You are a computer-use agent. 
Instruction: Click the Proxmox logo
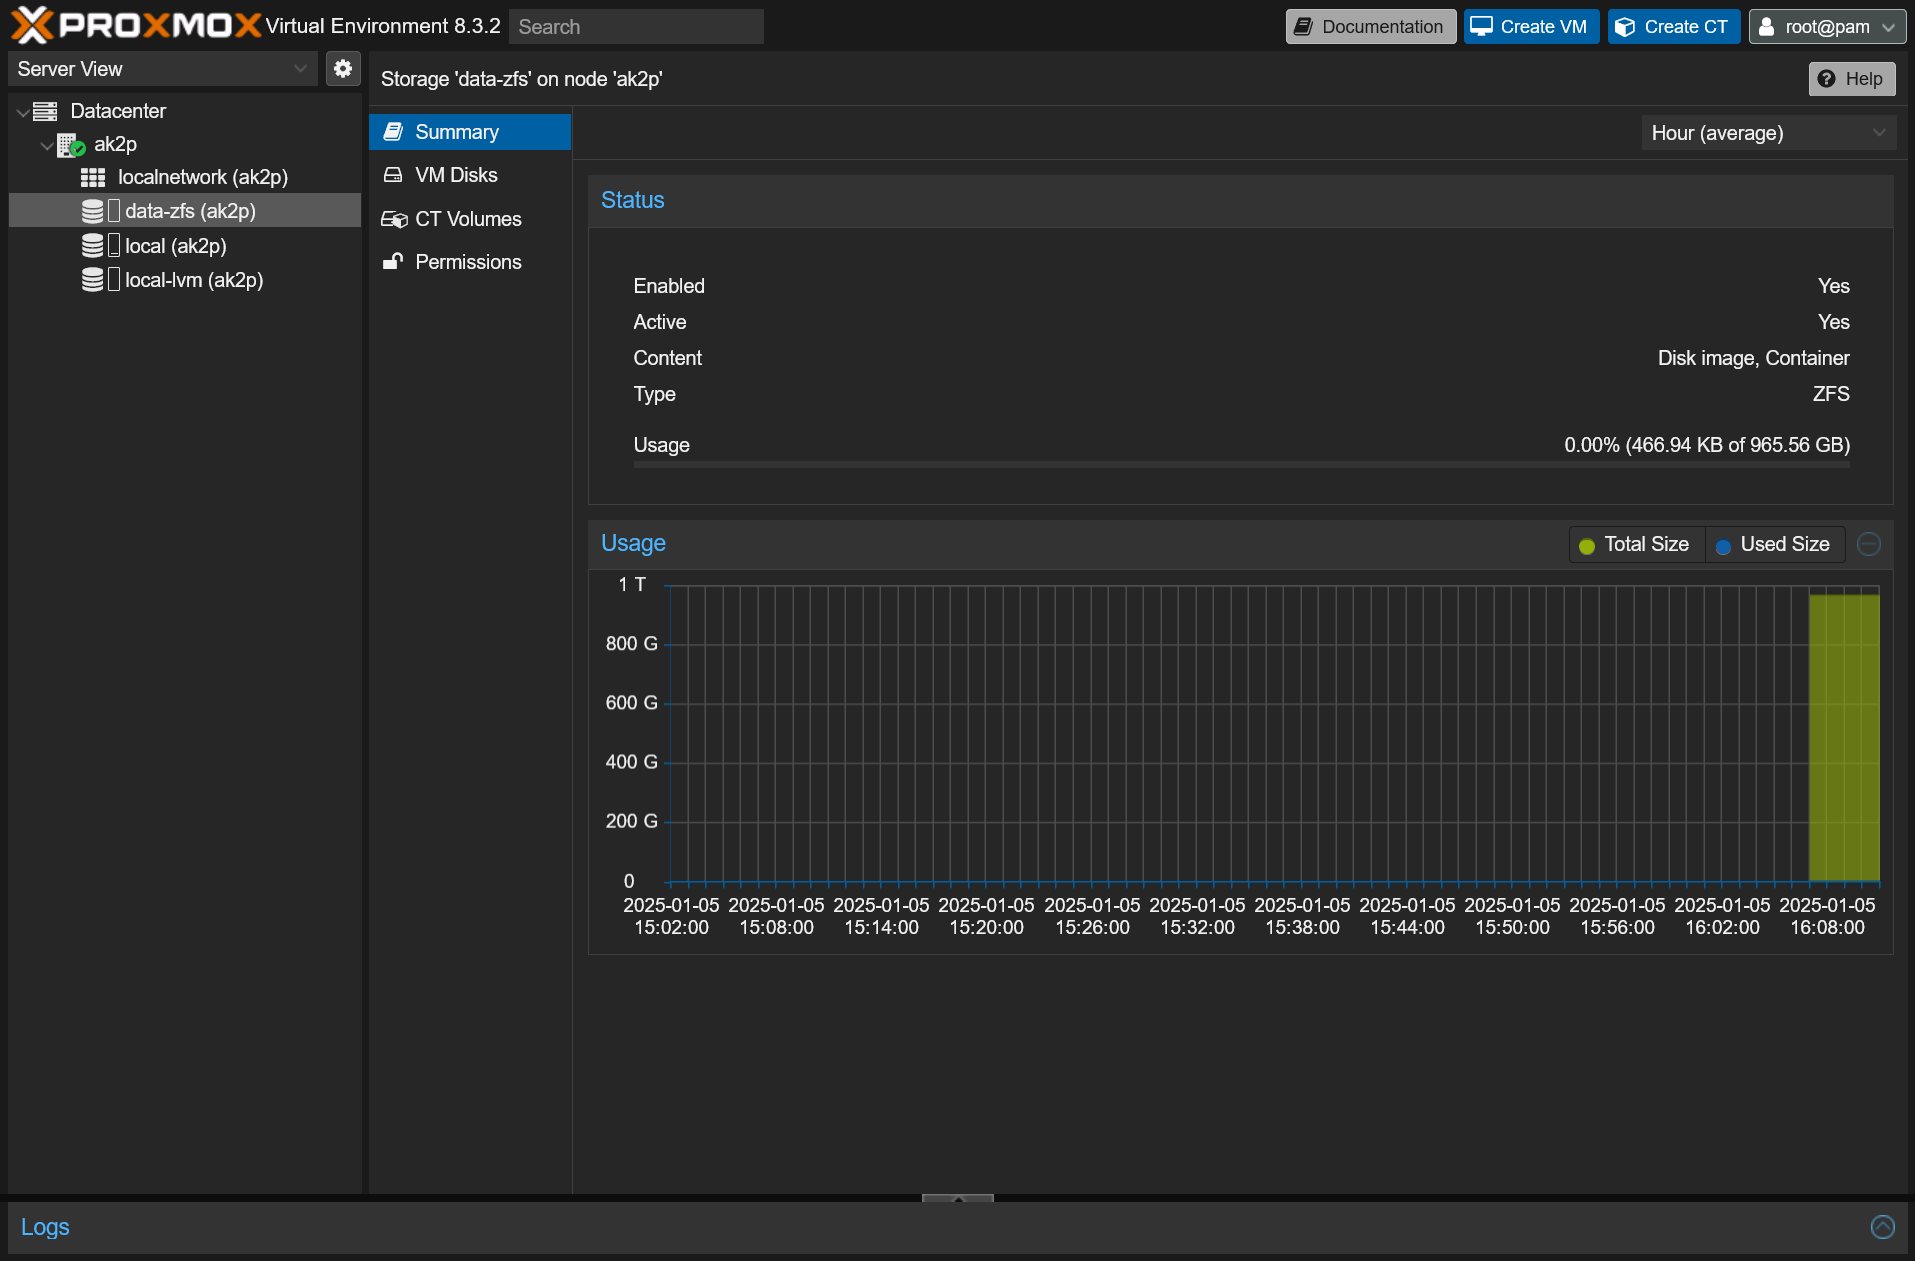tap(135, 26)
